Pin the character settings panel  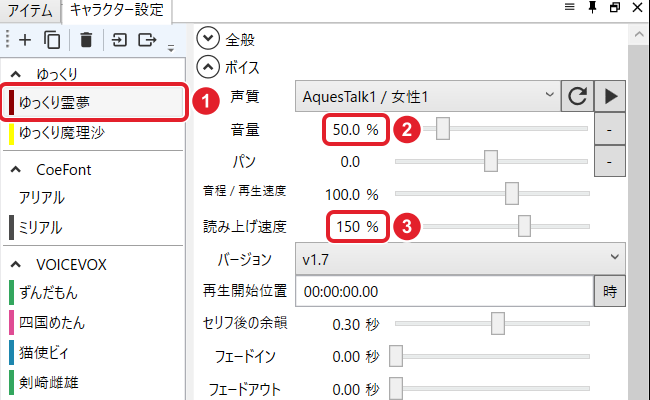592,7
